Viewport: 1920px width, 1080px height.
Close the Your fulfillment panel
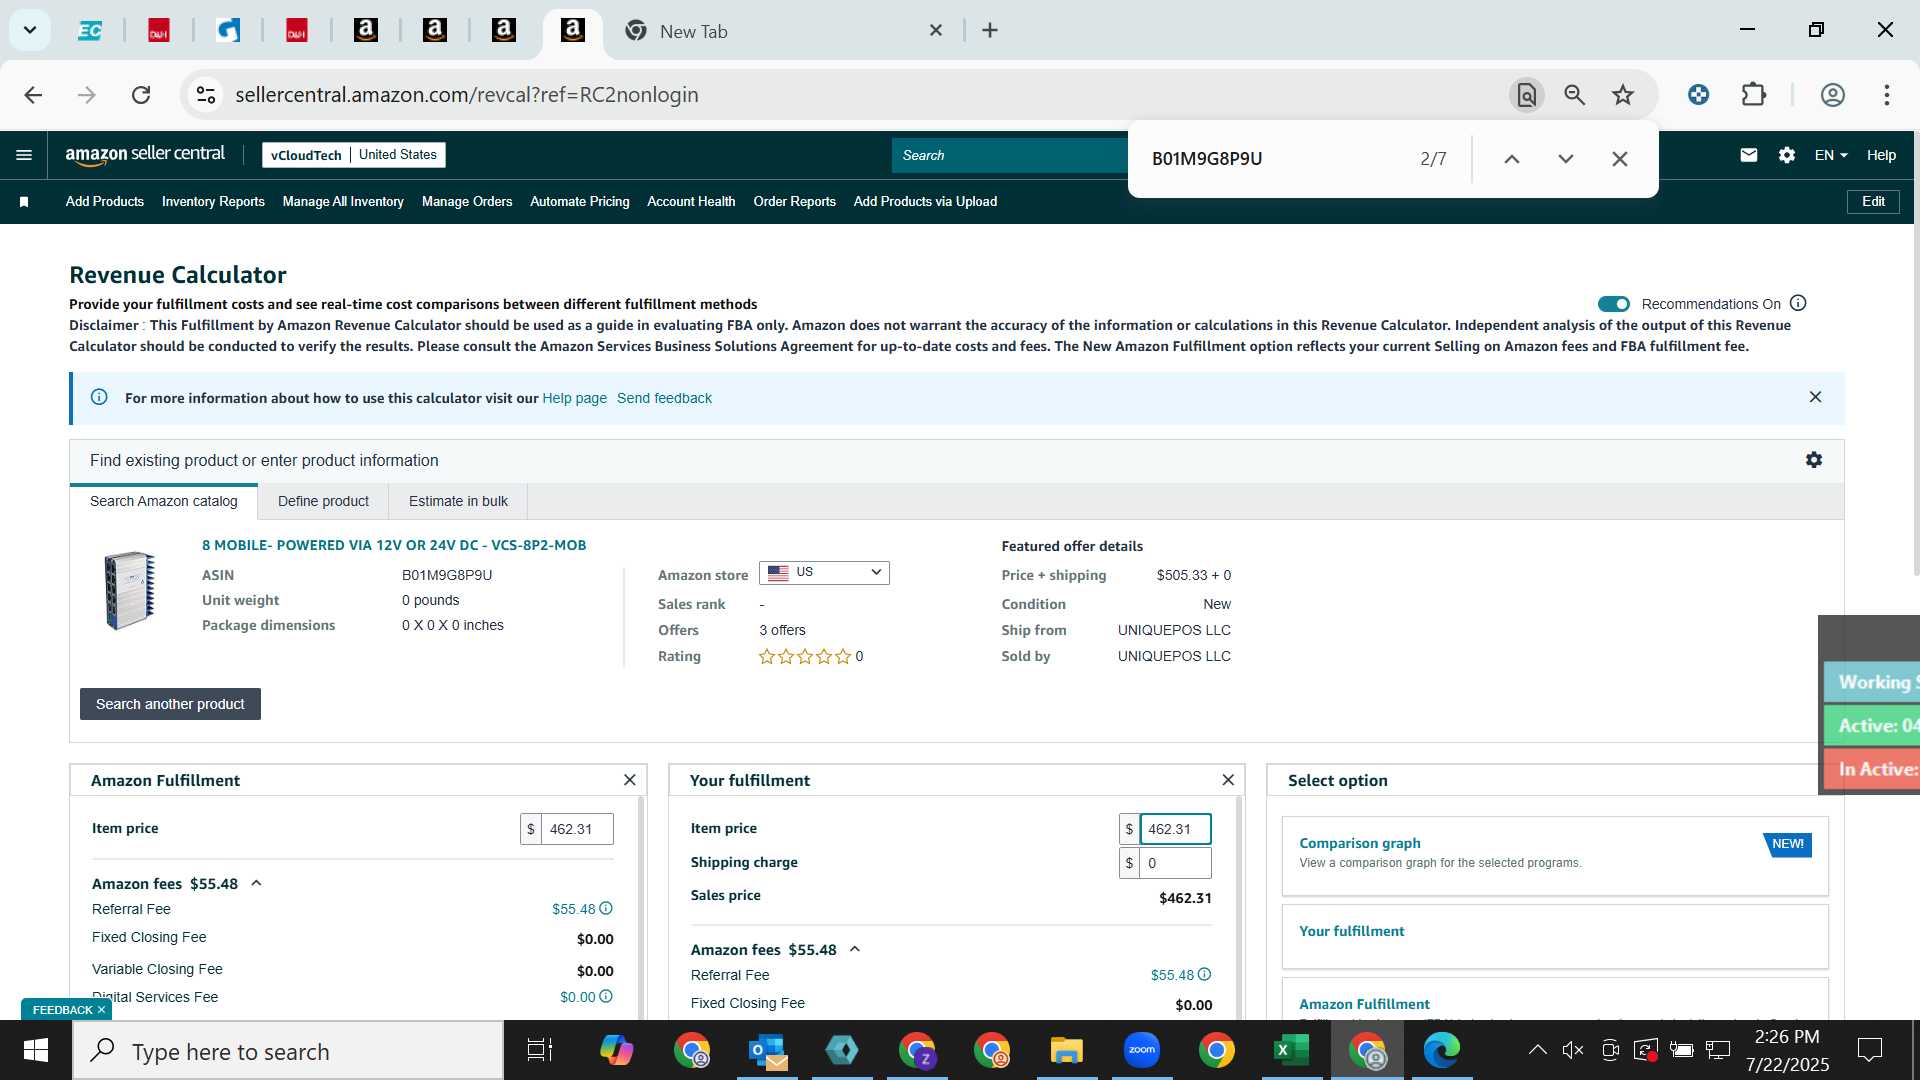(1228, 780)
